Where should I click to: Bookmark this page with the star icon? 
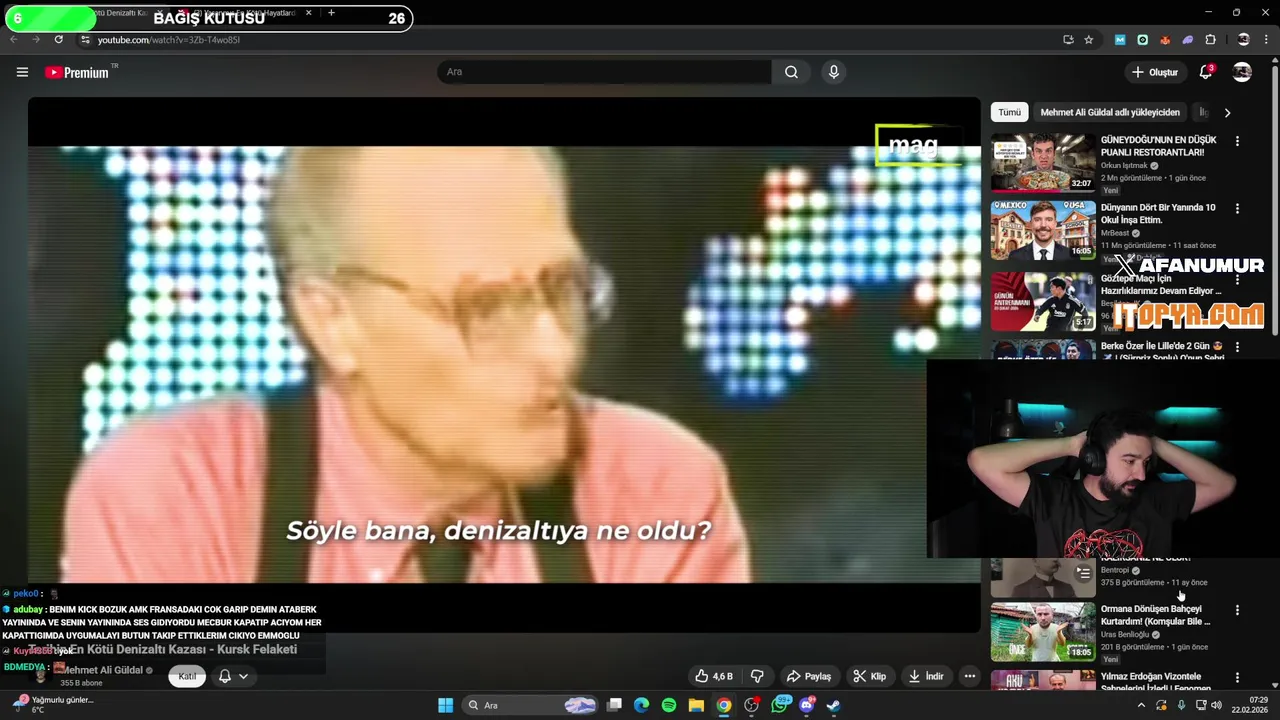pos(1089,40)
